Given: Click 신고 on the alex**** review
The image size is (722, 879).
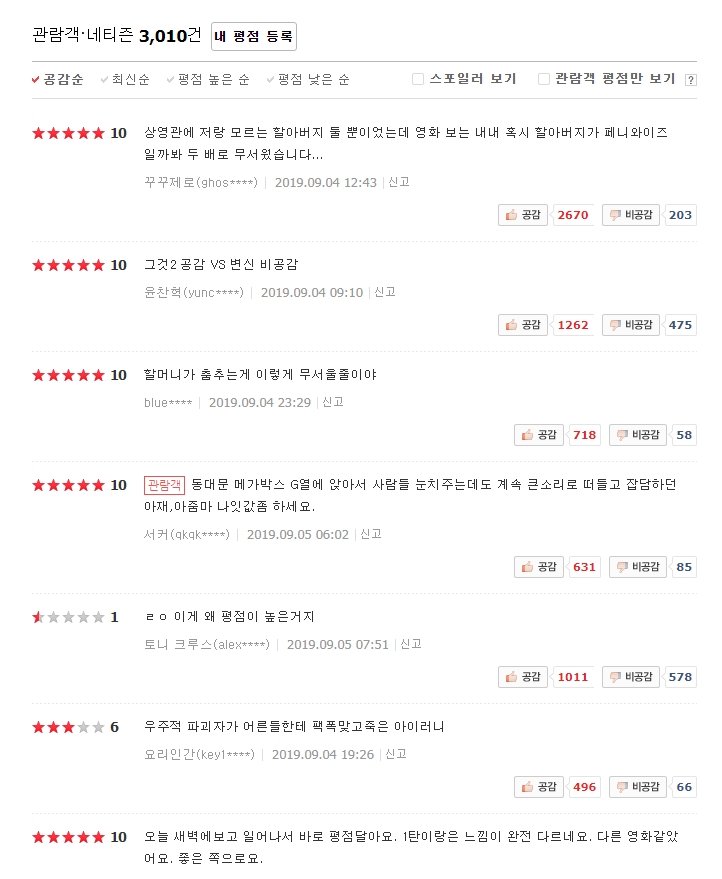Looking at the screenshot, I should point(410,644).
